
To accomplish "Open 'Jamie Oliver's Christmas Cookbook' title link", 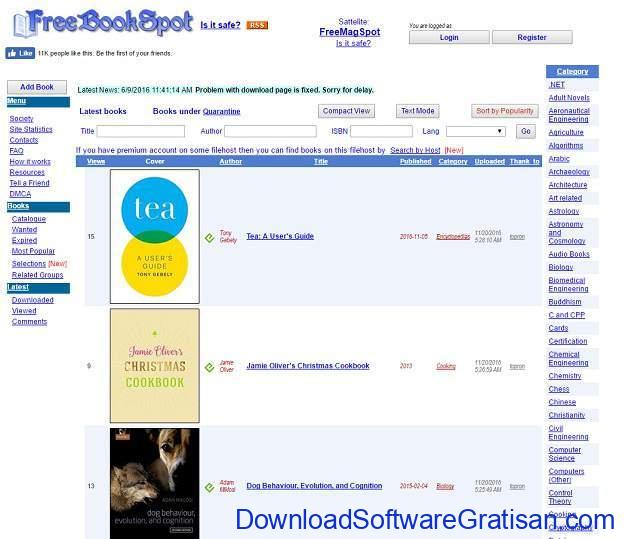I will [308, 366].
